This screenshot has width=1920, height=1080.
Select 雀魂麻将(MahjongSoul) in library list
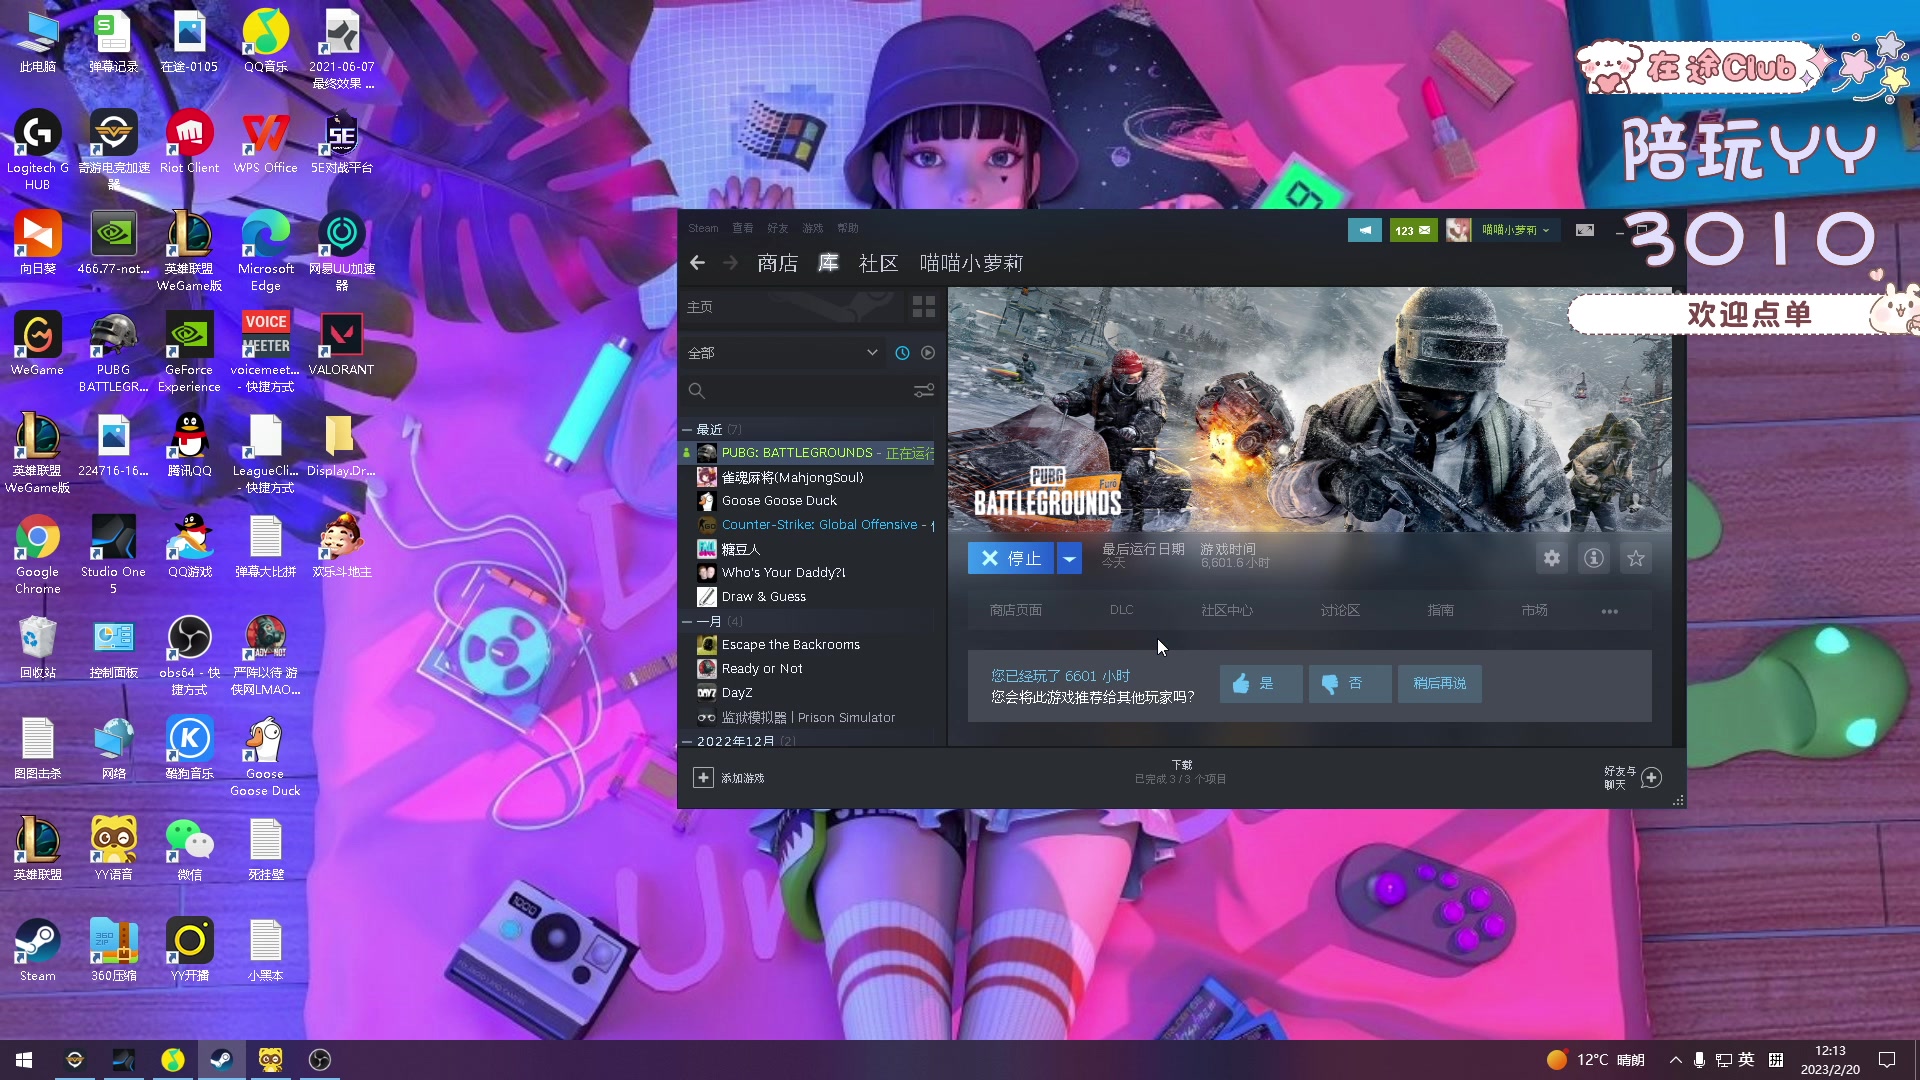(807, 477)
